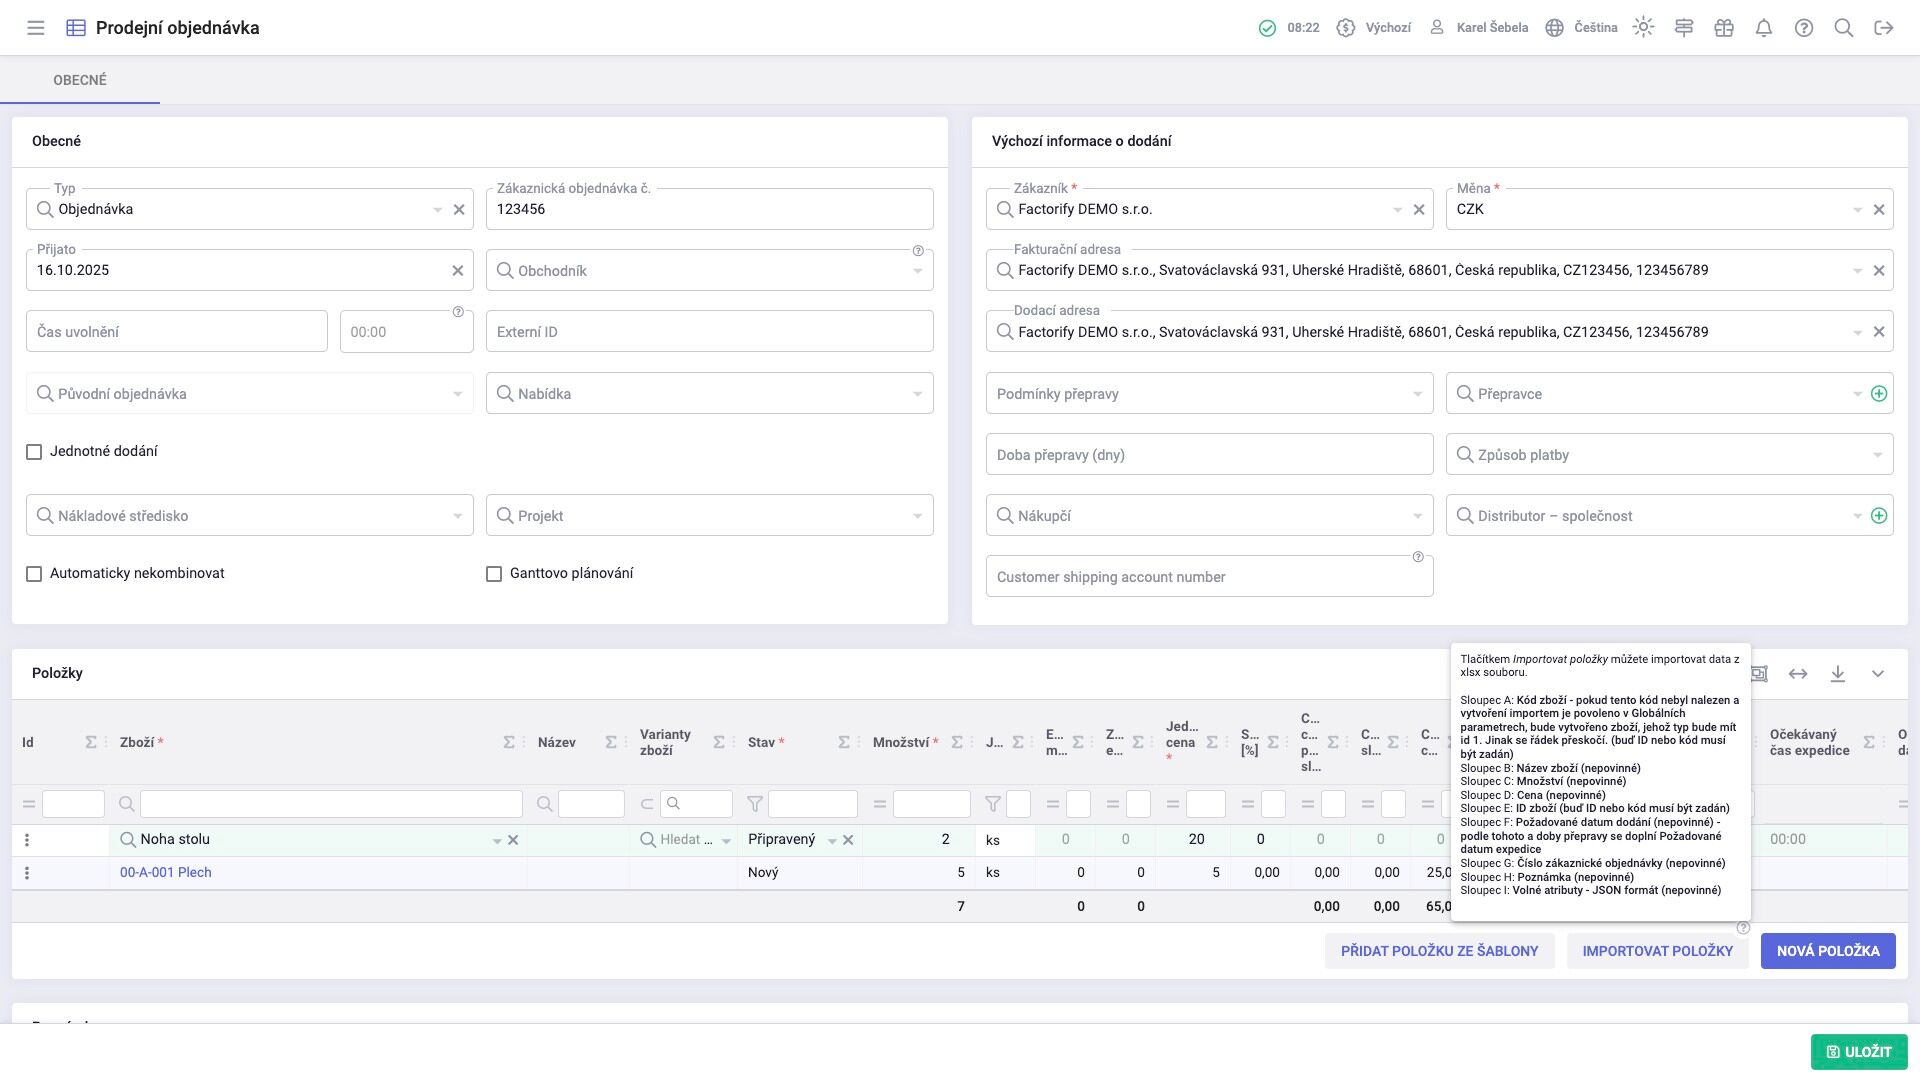Open the global search magnifier
1920x1080 pixels.
(x=1844, y=28)
